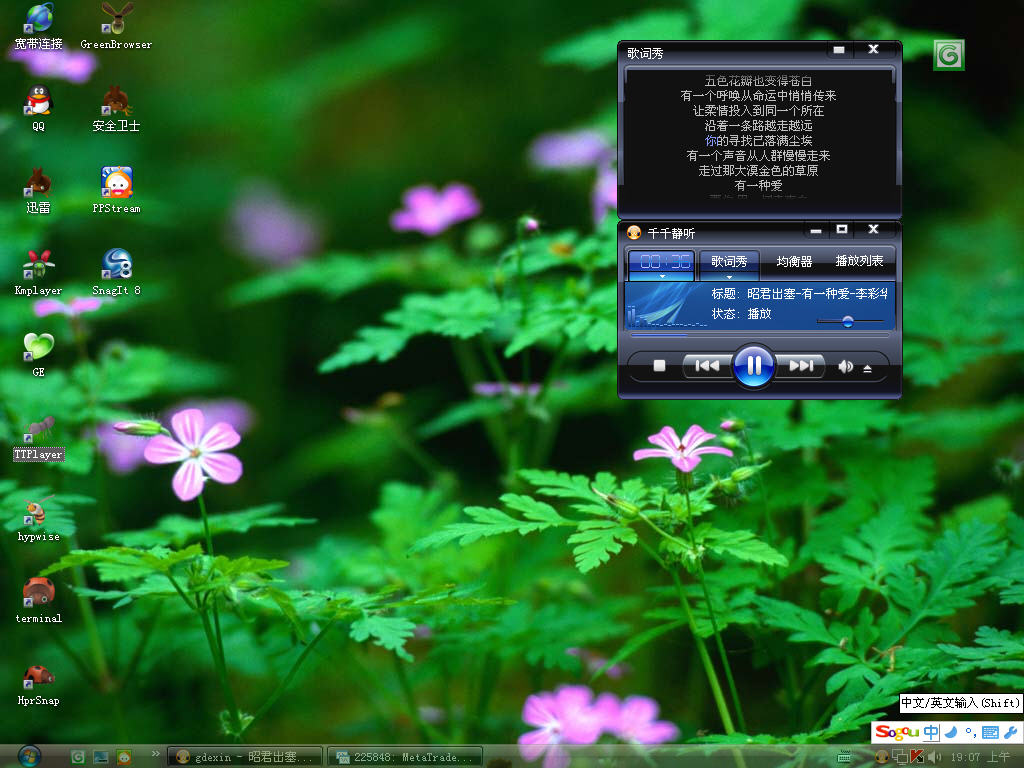Screen dimensions: 1024x768
Task: Click lyric line 有一个呼唤从命运中悄悄传来
Action: click(758, 96)
